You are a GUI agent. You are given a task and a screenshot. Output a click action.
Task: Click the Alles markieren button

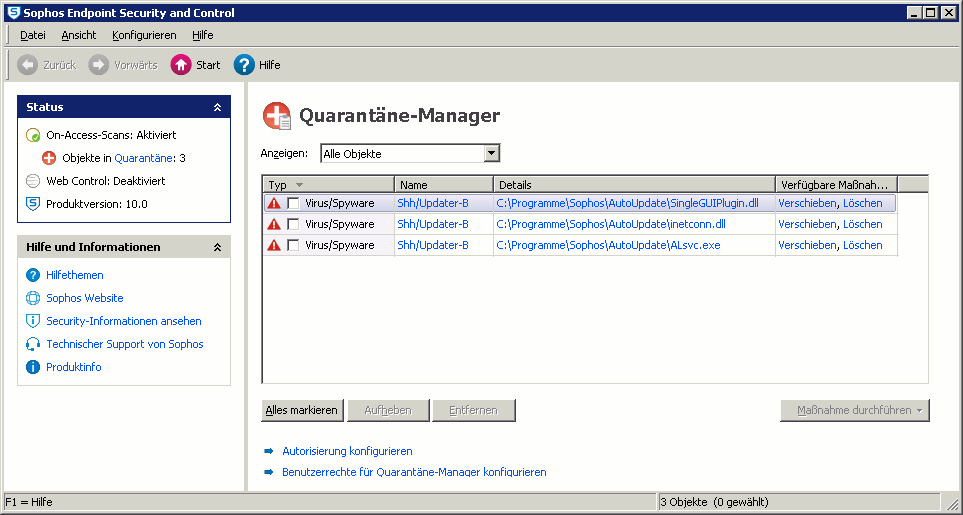[x=302, y=411]
